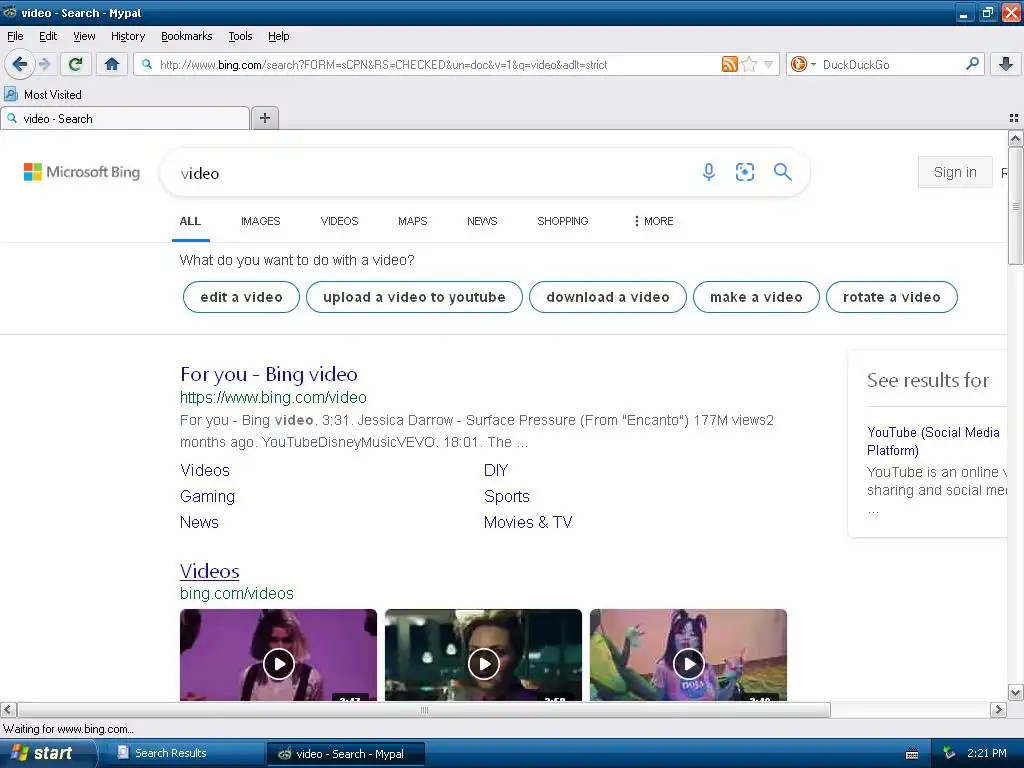Image resolution: width=1024 pixels, height=768 pixels.
Task: Open the Movies & TV sublink
Action: tap(528, 522)
